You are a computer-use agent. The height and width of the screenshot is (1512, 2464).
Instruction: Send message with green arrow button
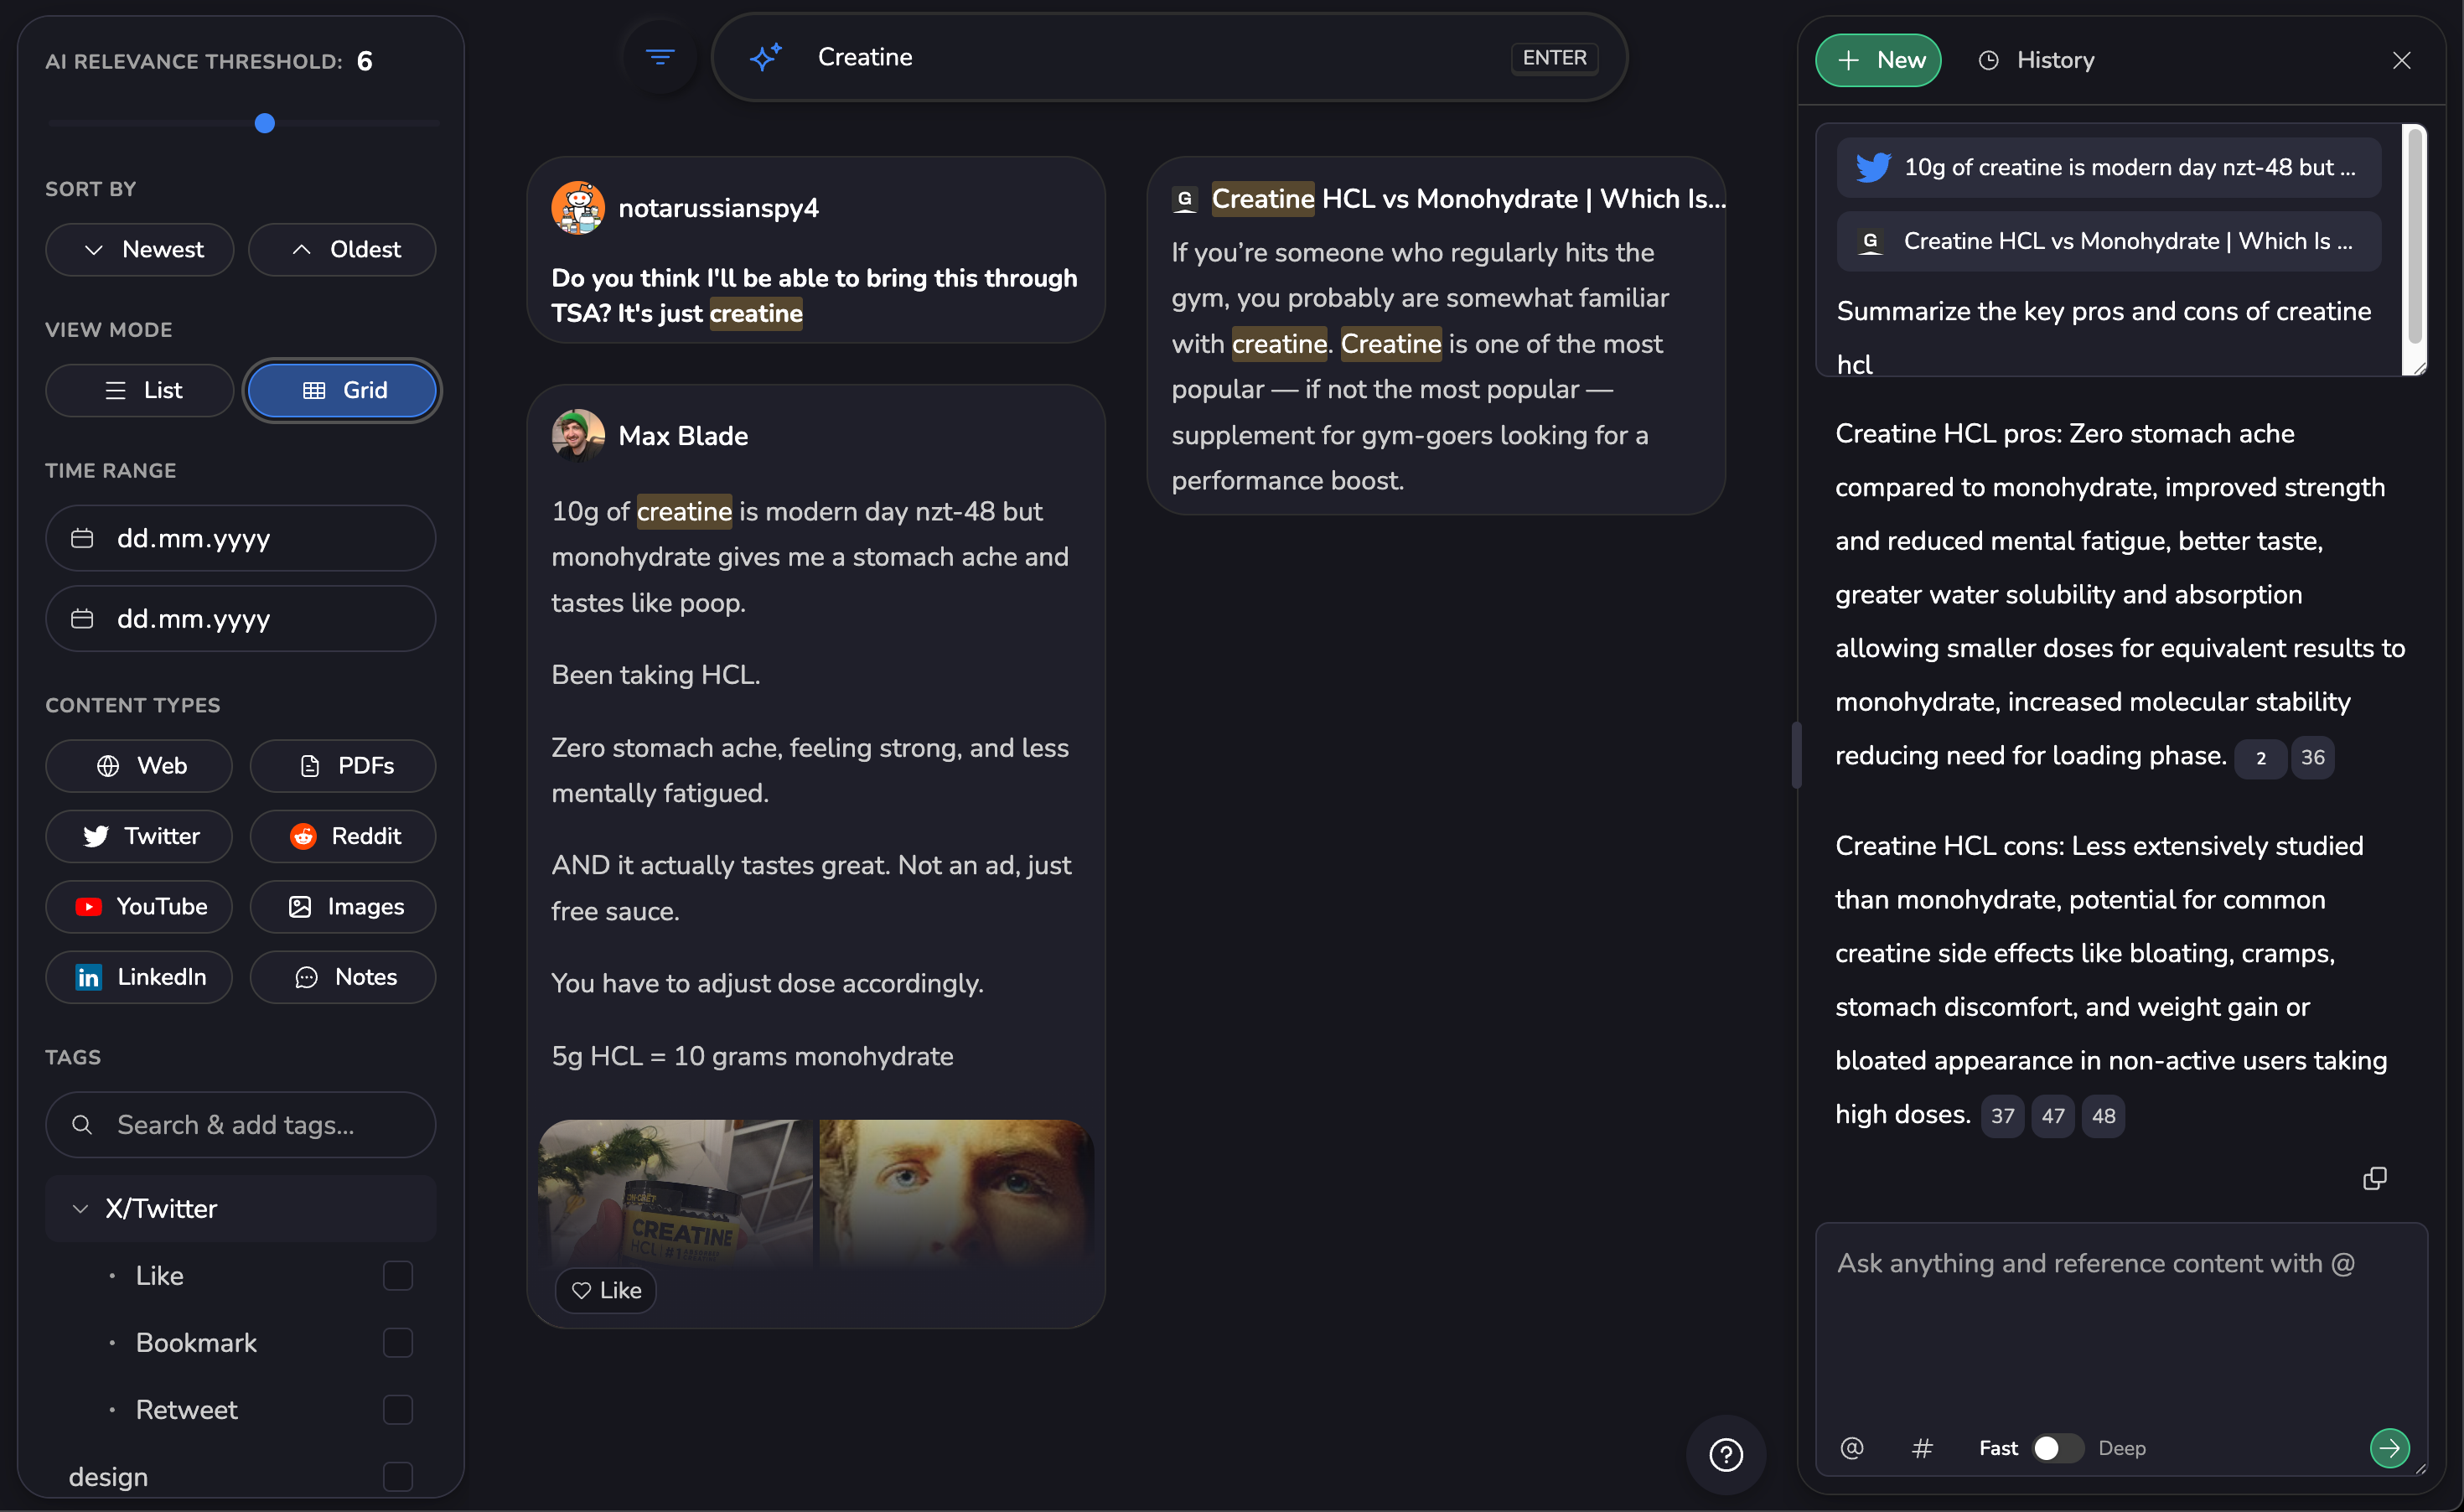click(2389, 1447)
